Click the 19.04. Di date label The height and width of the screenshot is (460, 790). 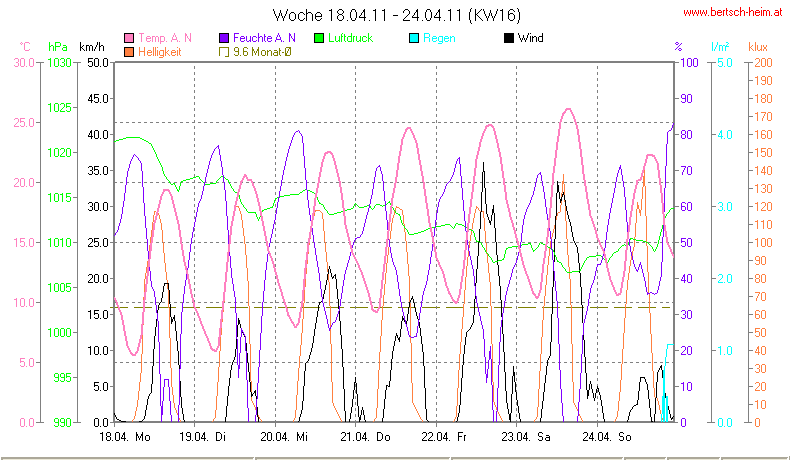coord(203,437)
